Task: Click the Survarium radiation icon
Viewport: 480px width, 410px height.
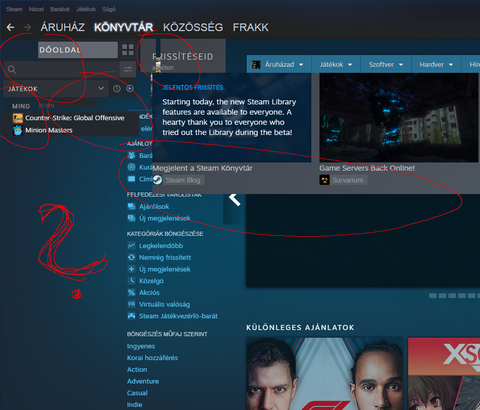Action: (324, 180)
